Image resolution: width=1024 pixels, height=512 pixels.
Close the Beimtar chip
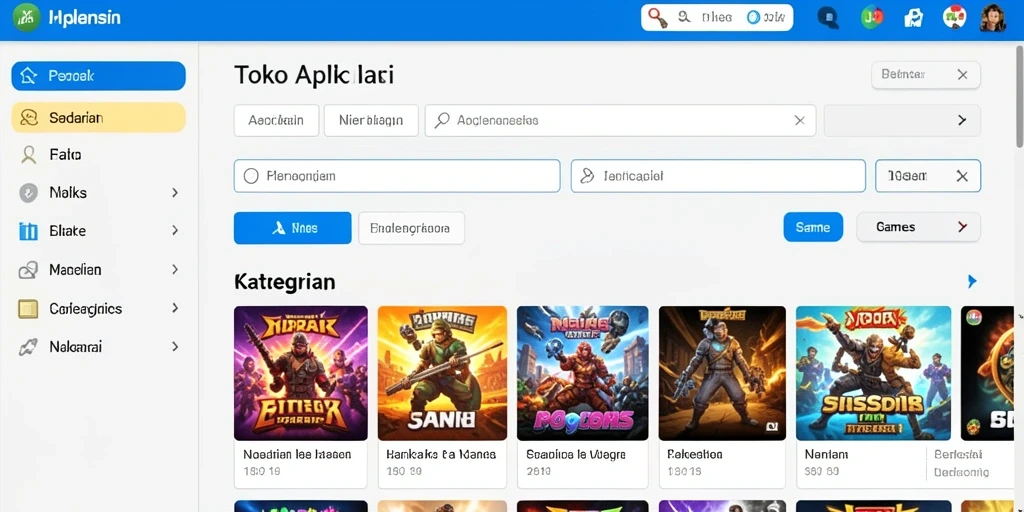962,75
